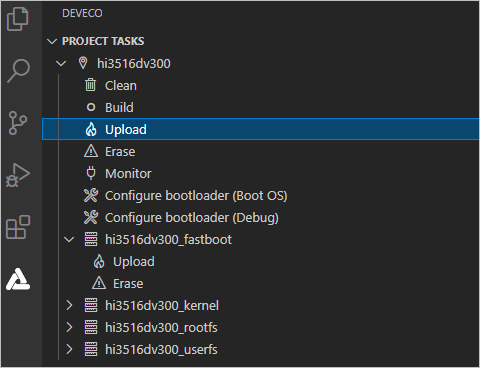Collapse the hi3516dv300 project node
The image size is (480, 368).
(61, 63)
